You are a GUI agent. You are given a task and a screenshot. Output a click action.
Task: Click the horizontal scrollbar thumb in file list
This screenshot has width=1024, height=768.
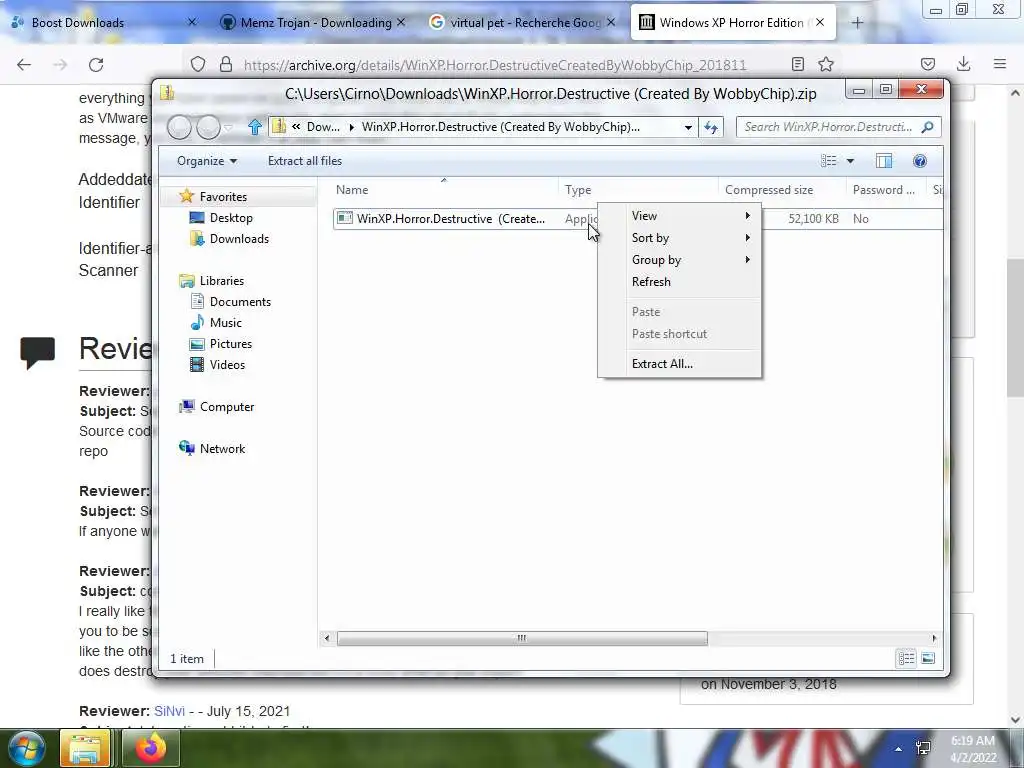522,638
